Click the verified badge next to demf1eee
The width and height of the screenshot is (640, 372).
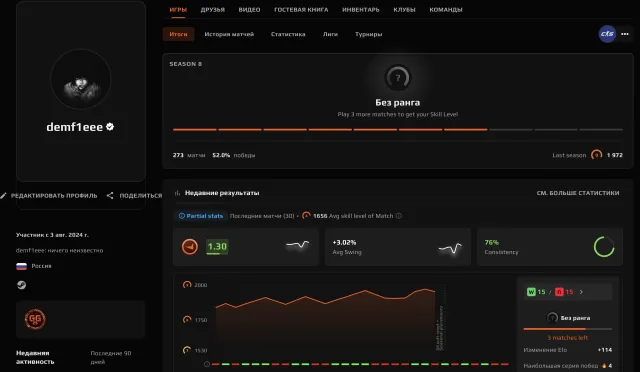(x=110, y=127)
